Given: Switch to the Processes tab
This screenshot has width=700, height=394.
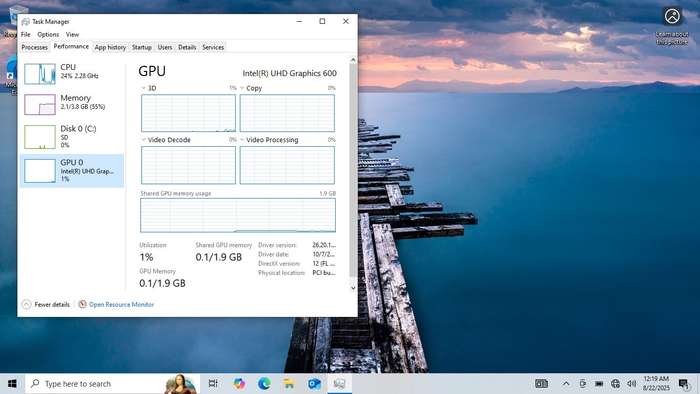Looking at the screenshot, I should click(34, 47).
